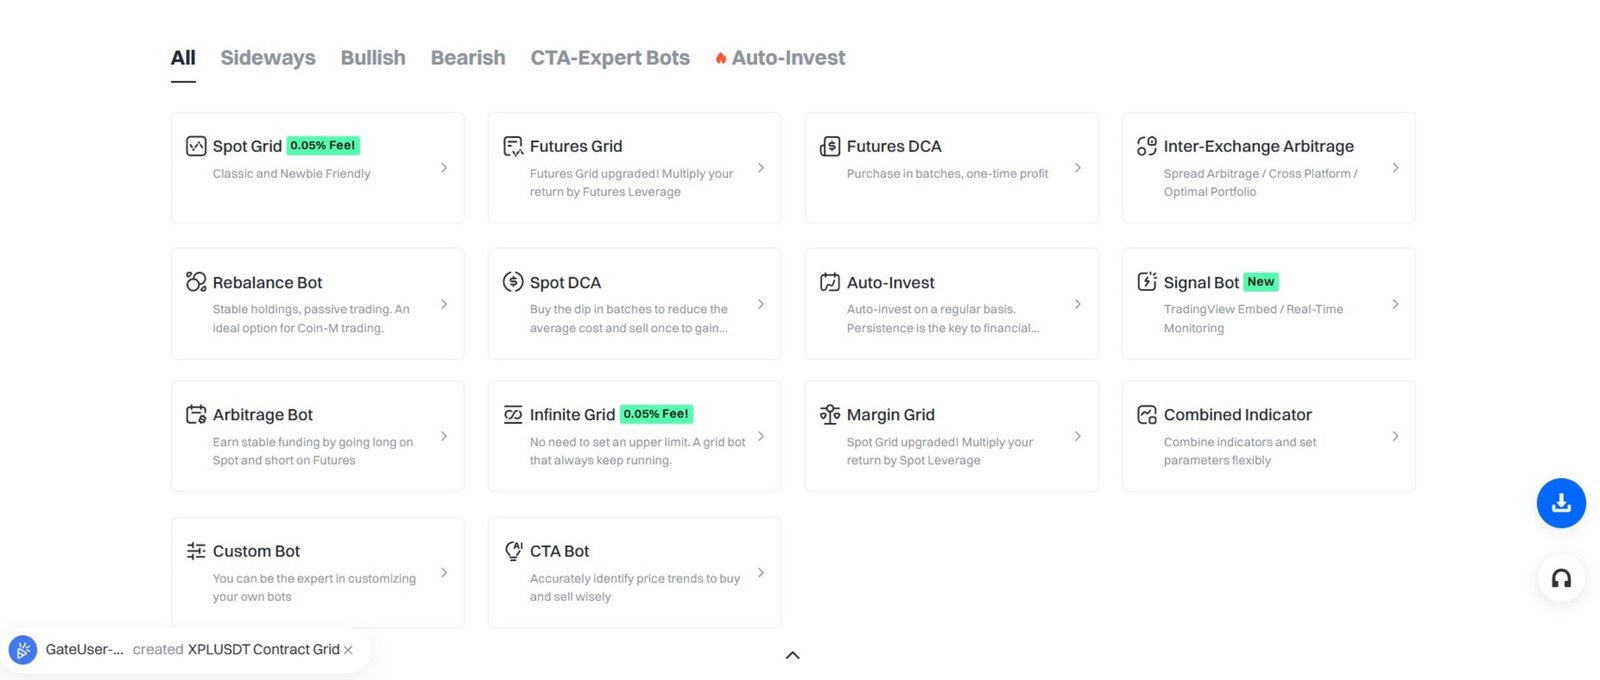Open the Margin Grid details chevron
This screenshot has height=680, width=1600.
1078,436
